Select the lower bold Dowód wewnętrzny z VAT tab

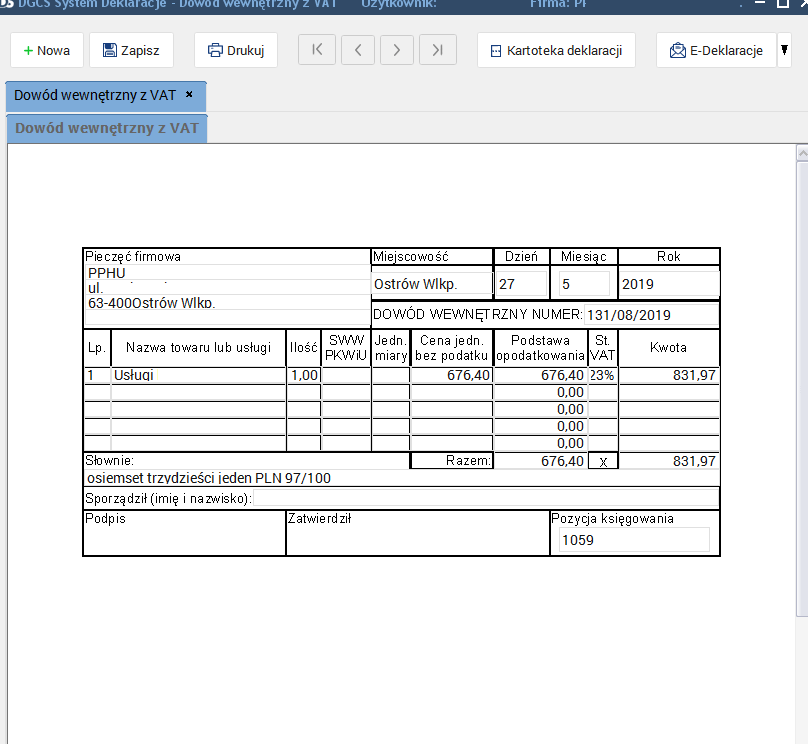pos(107,128)
